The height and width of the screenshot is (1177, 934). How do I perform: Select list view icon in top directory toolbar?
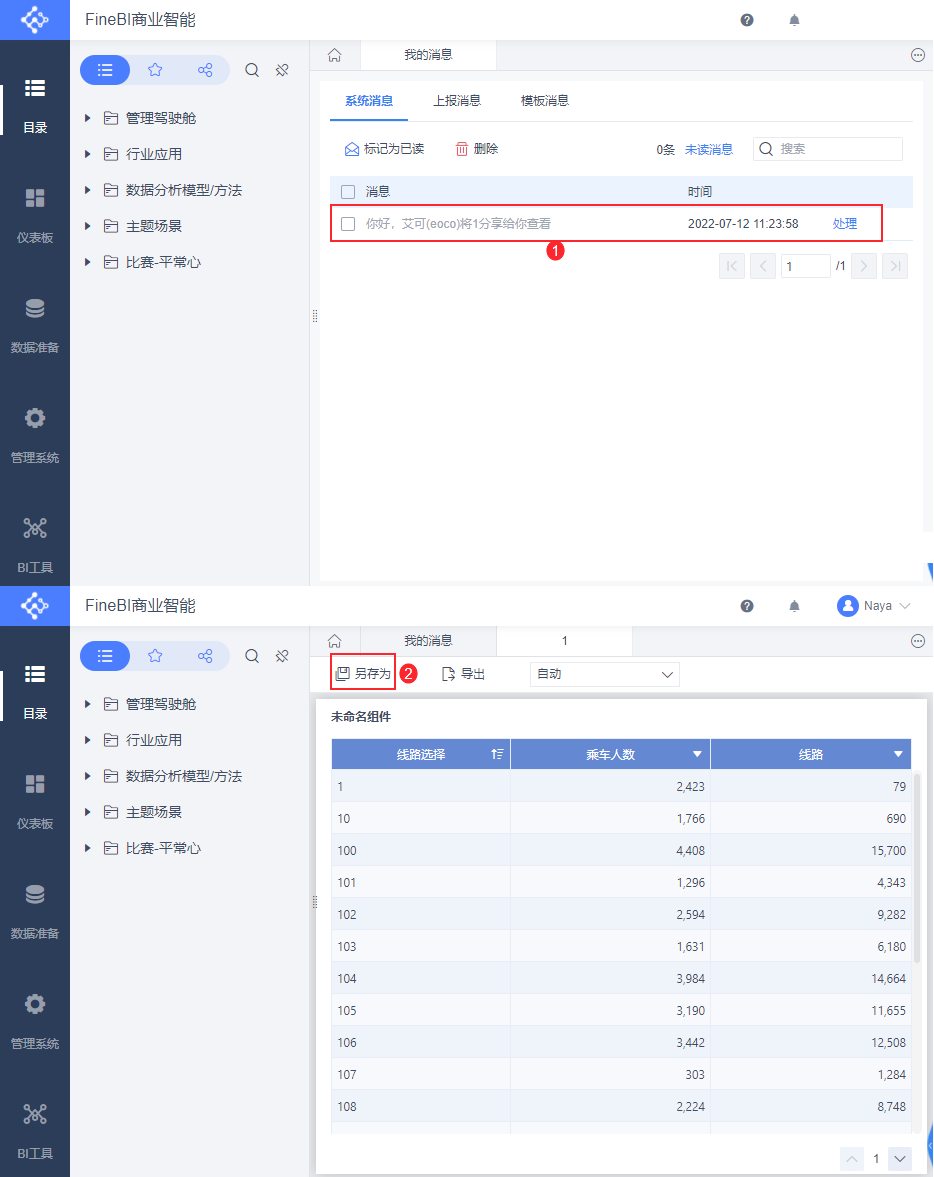(x=105, y=70)
